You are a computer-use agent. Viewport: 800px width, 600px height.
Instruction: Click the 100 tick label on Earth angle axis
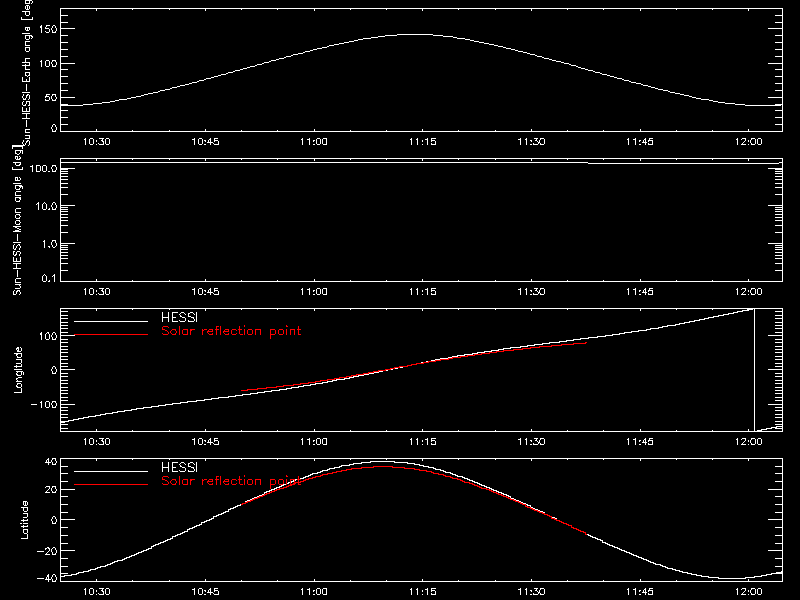(x=47, y=63)
